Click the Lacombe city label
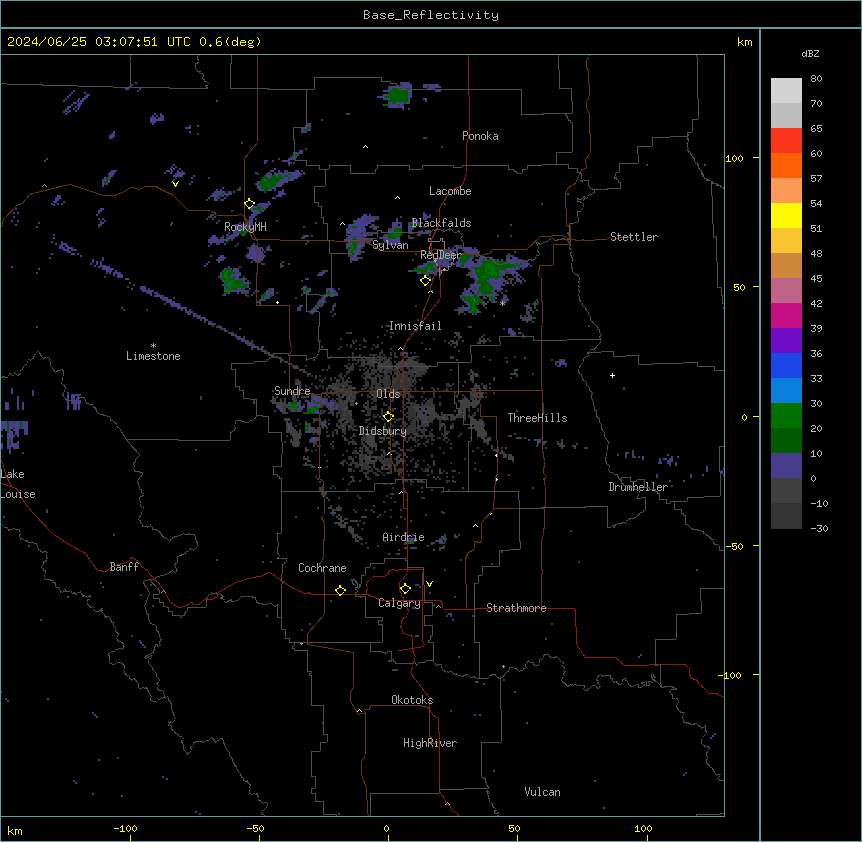Image resolution: width=862 pixels, height=842 pixels. (x=450, y=191)
